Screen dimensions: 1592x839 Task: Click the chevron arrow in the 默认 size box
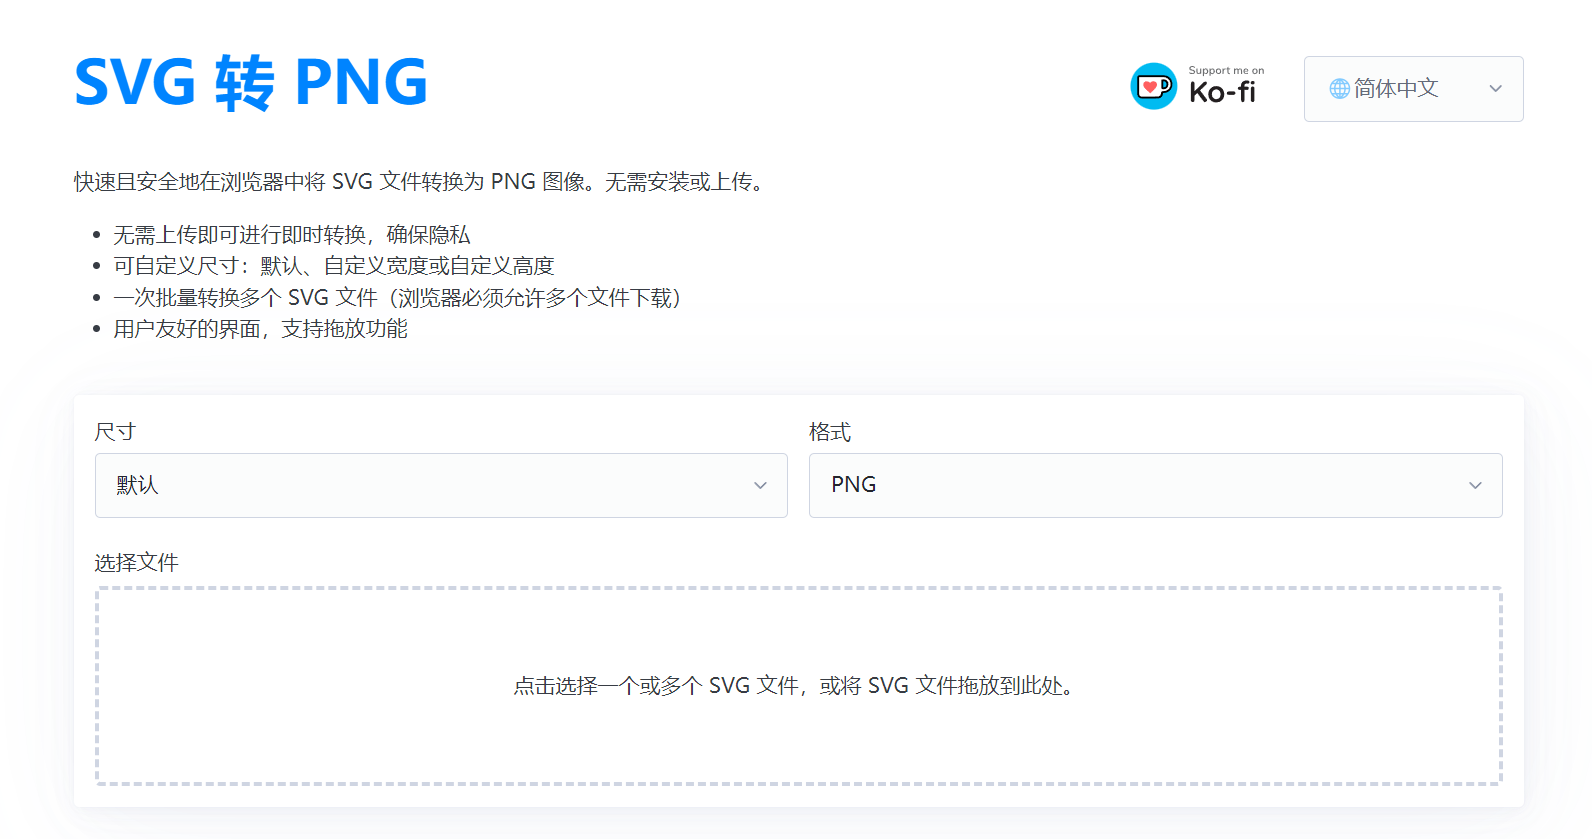[760, 486]
